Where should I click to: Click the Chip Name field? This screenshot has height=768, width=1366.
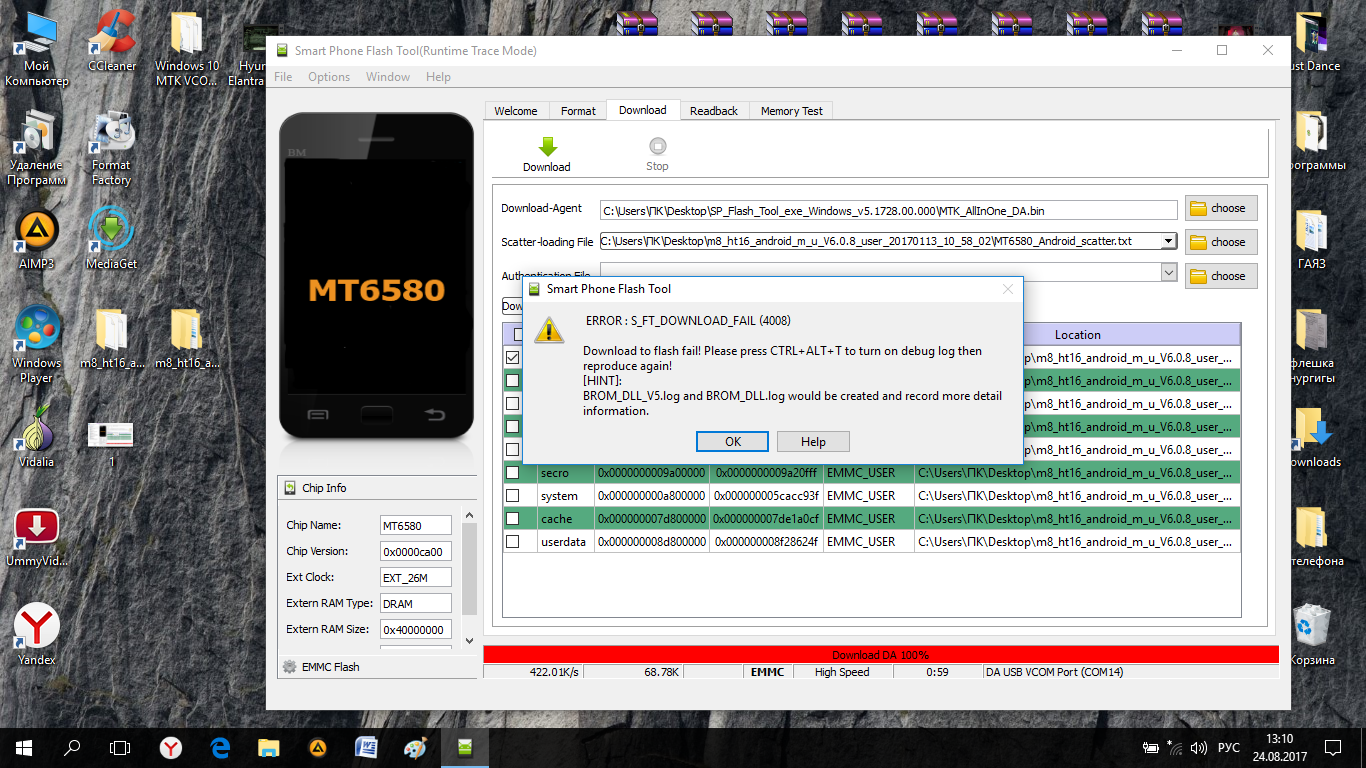tap(415, 525)
